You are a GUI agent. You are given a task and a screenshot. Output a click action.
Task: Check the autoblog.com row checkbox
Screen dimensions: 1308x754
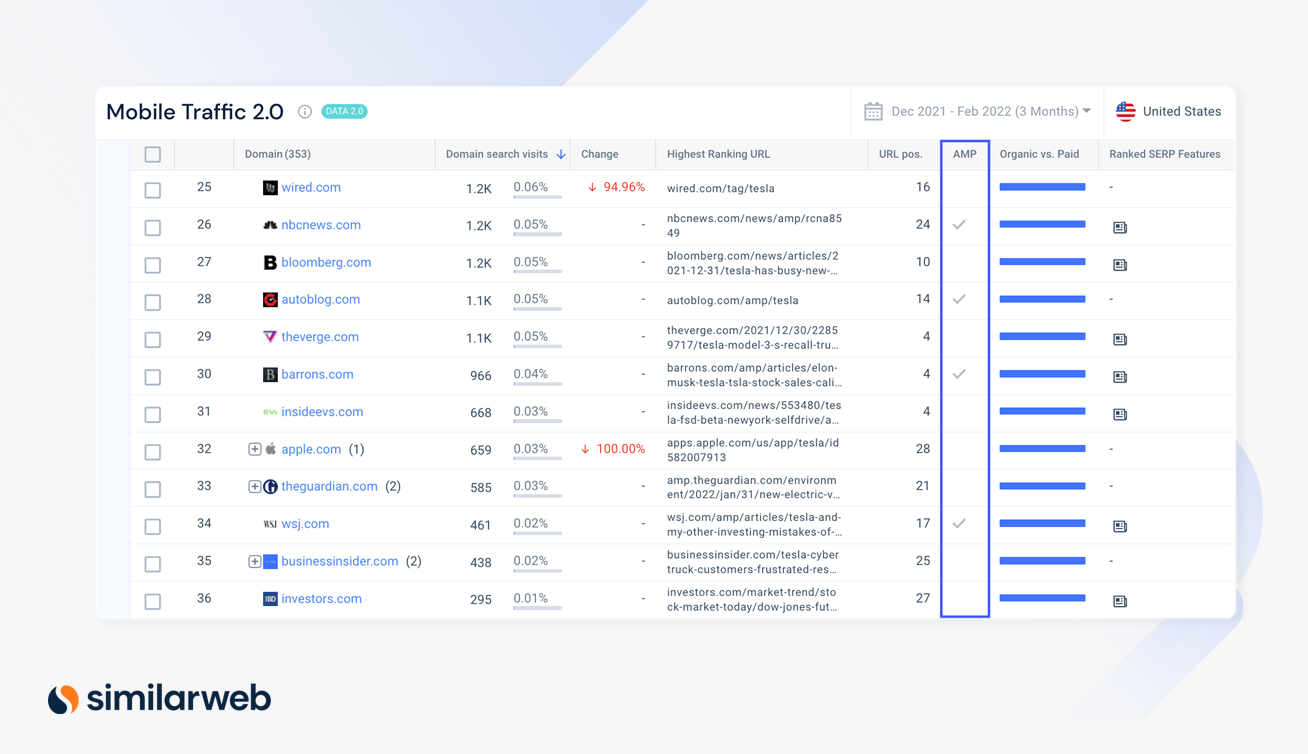click(x=153, y=302)
